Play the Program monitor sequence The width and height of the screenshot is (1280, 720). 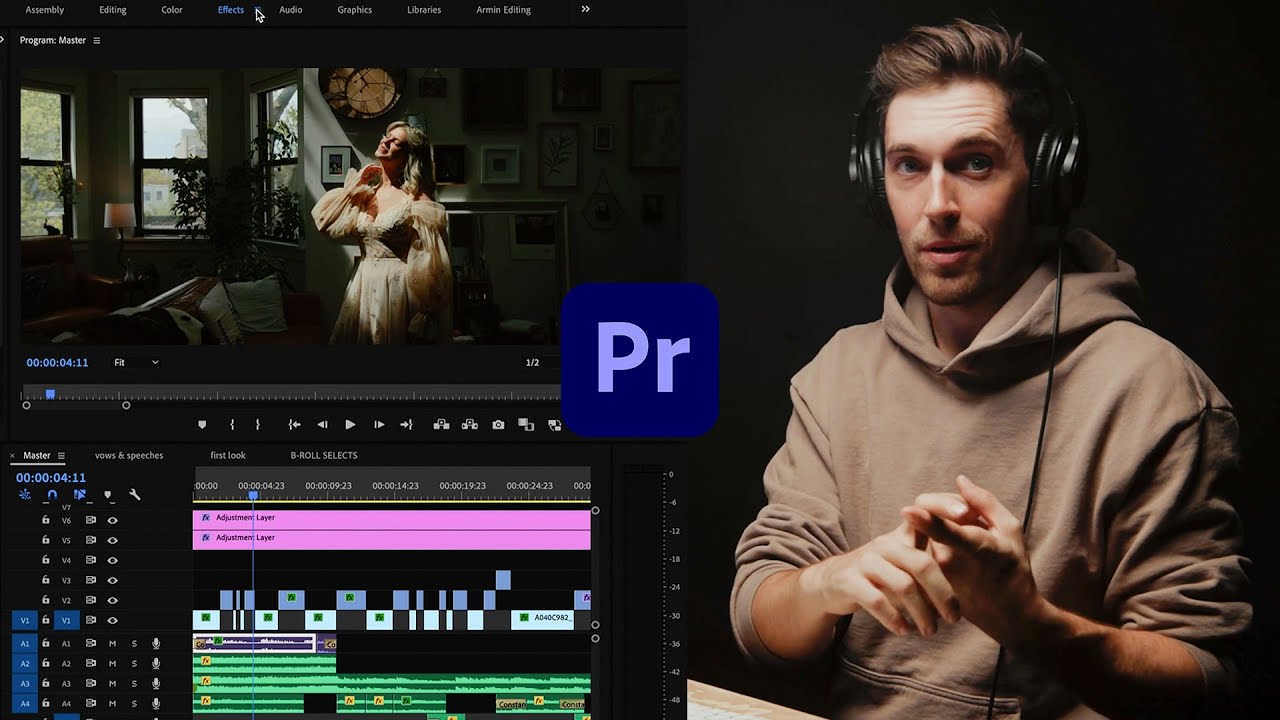pyautogui.click(x=350, y=425)
